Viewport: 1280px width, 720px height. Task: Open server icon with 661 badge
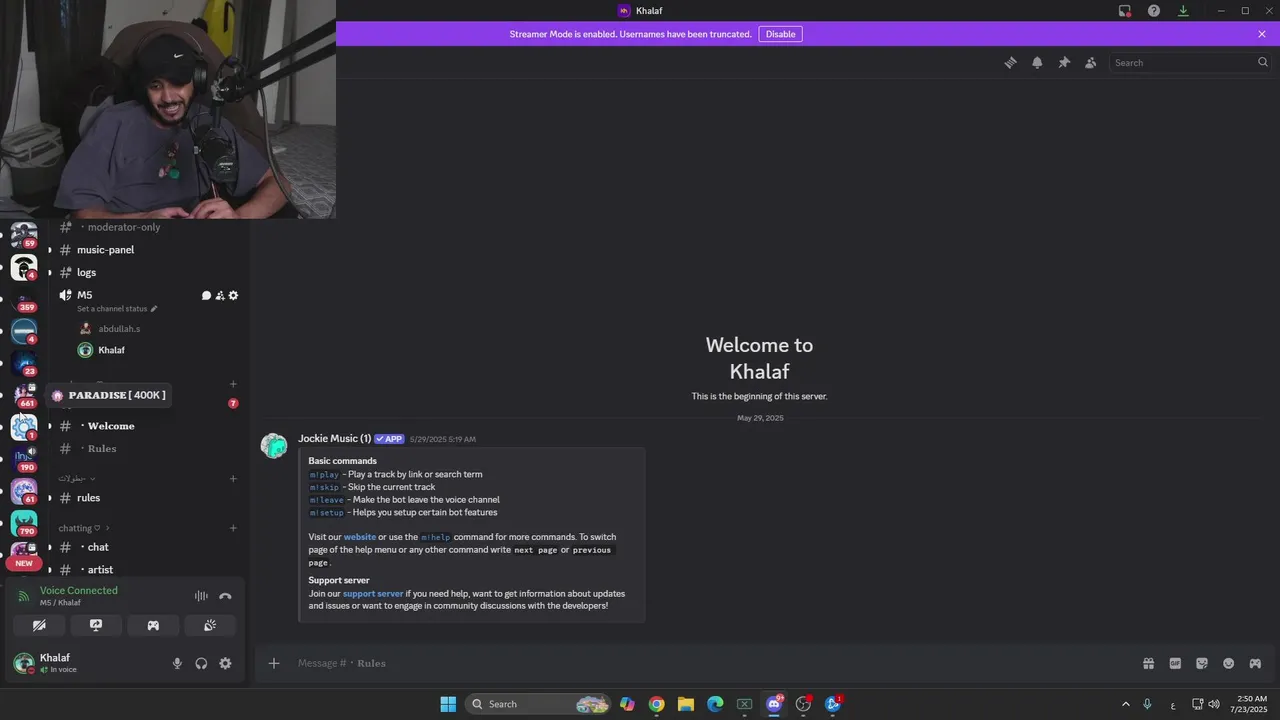pyautogui.click(x=24, y=394)
